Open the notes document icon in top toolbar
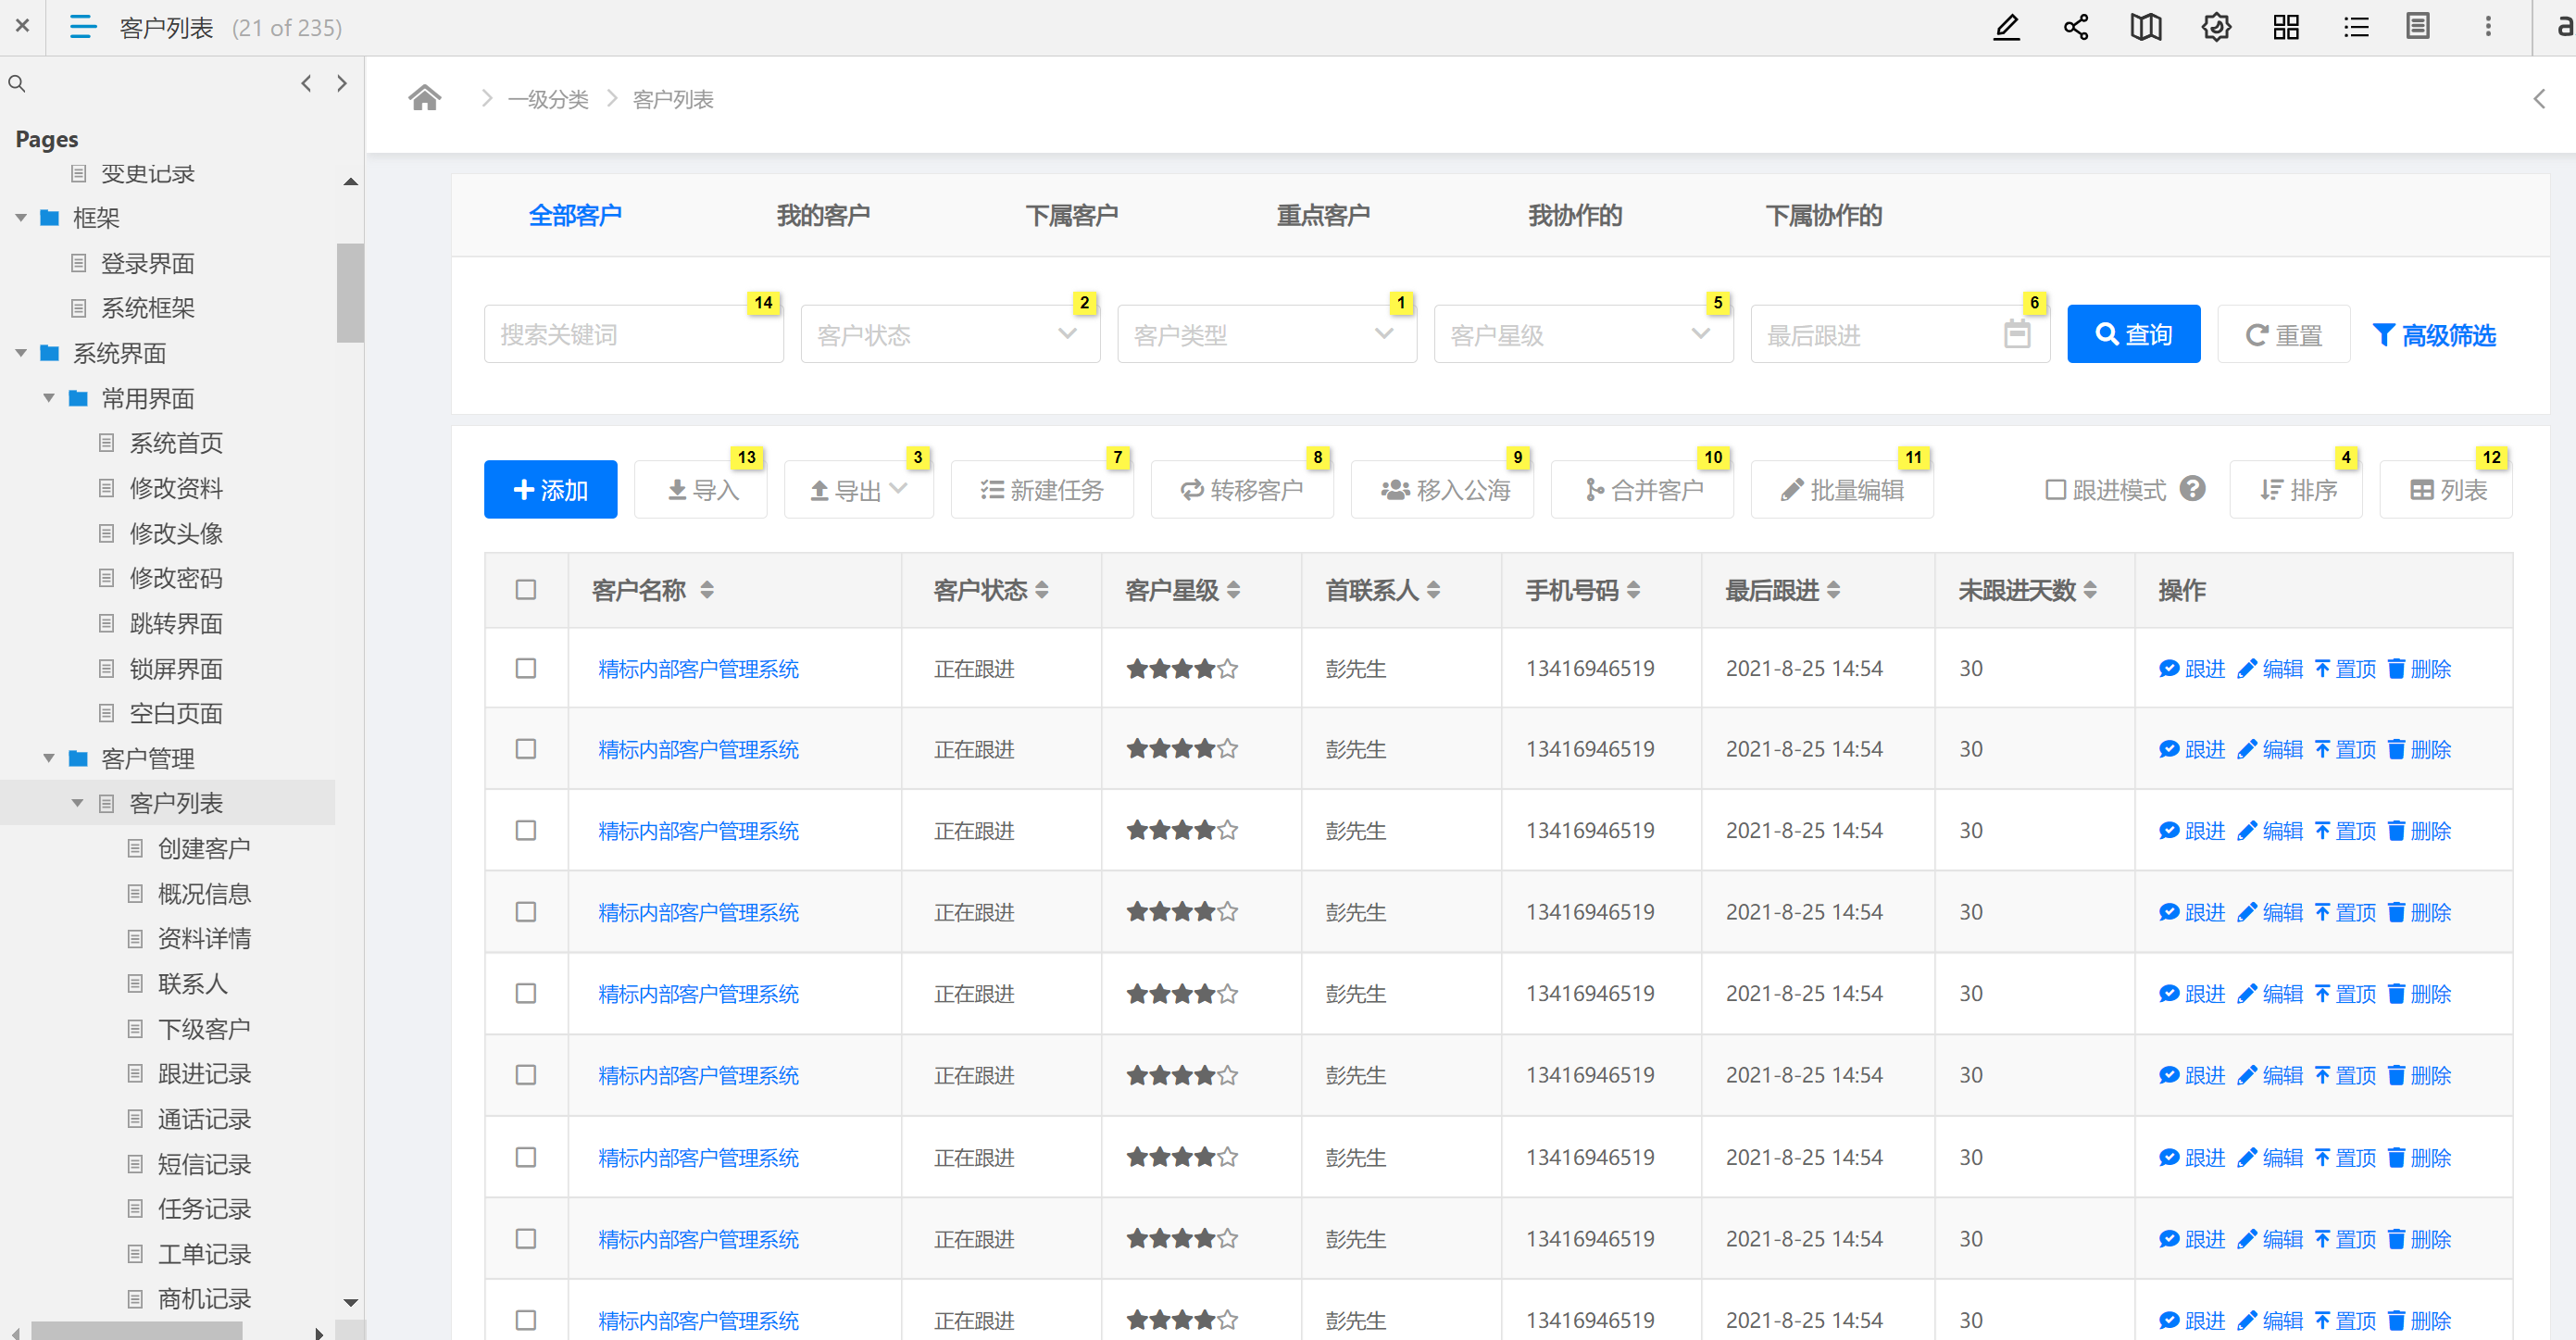 2418,27
